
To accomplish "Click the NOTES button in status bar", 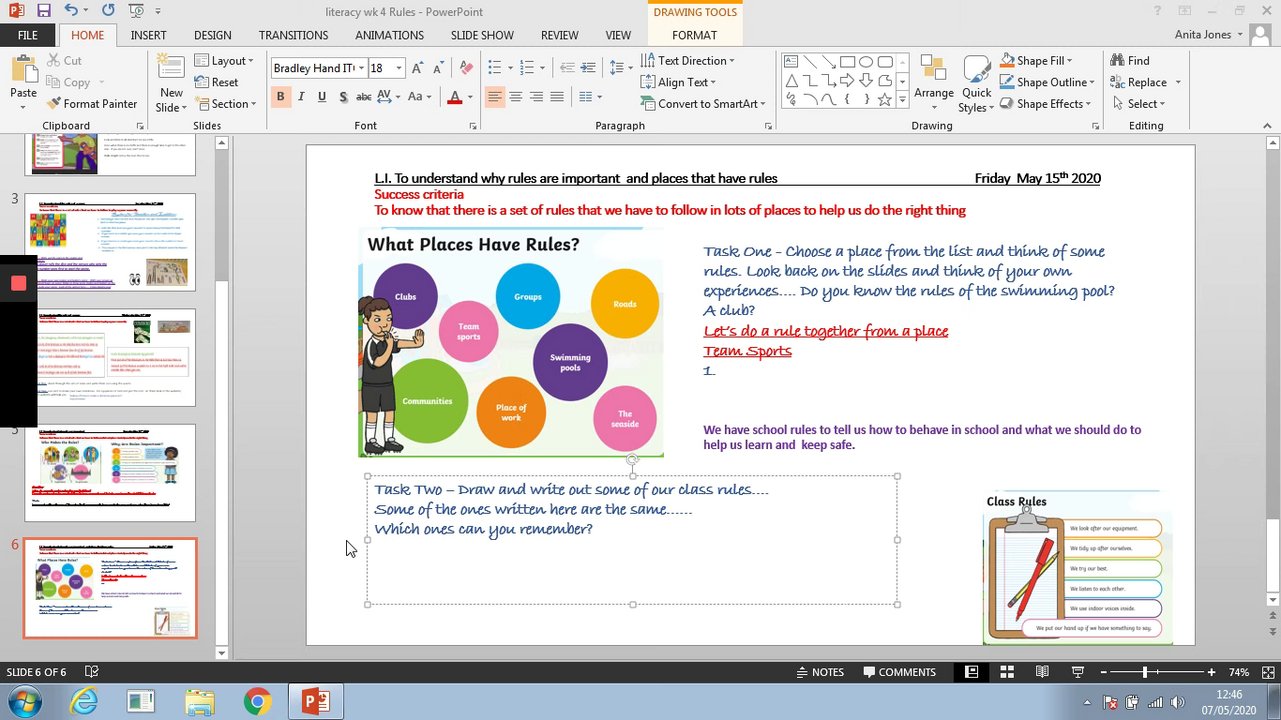I will coord(820,672).
